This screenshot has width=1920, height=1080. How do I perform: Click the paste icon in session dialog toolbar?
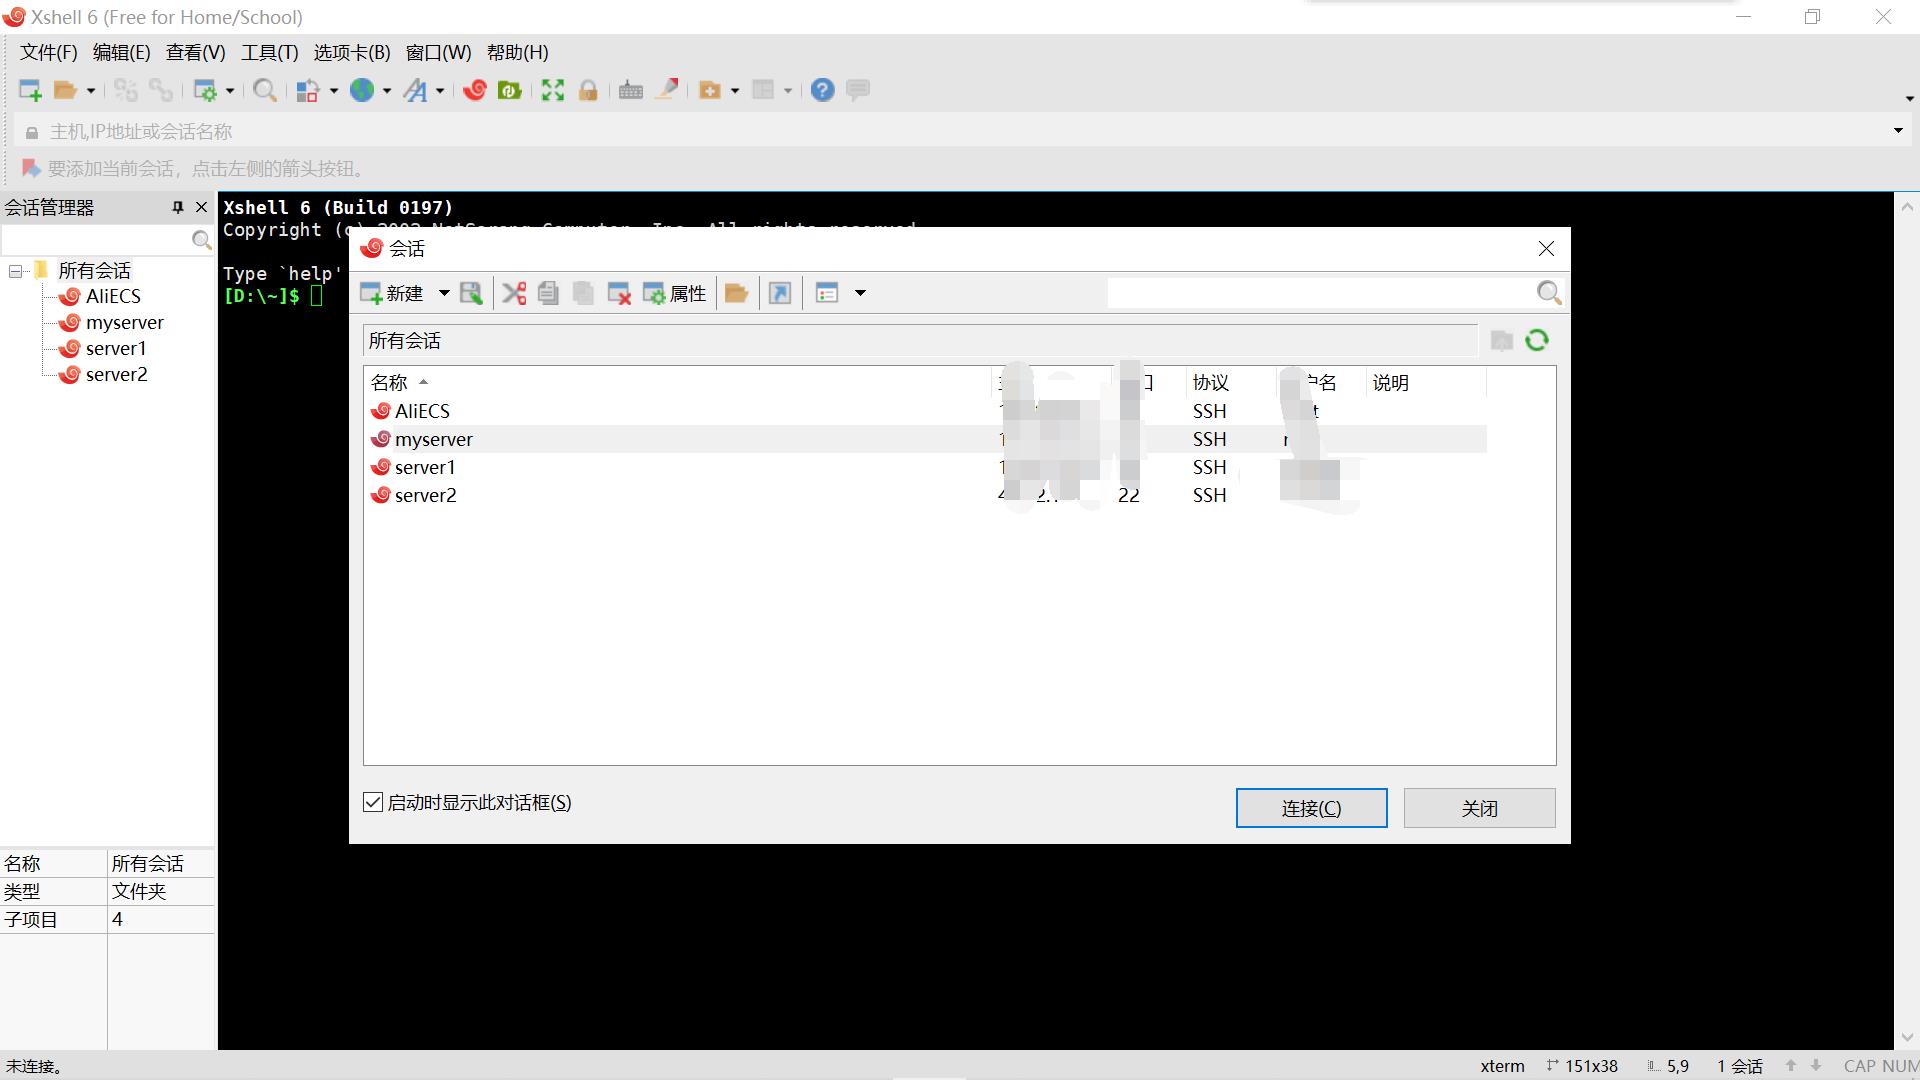coord(583,293)
